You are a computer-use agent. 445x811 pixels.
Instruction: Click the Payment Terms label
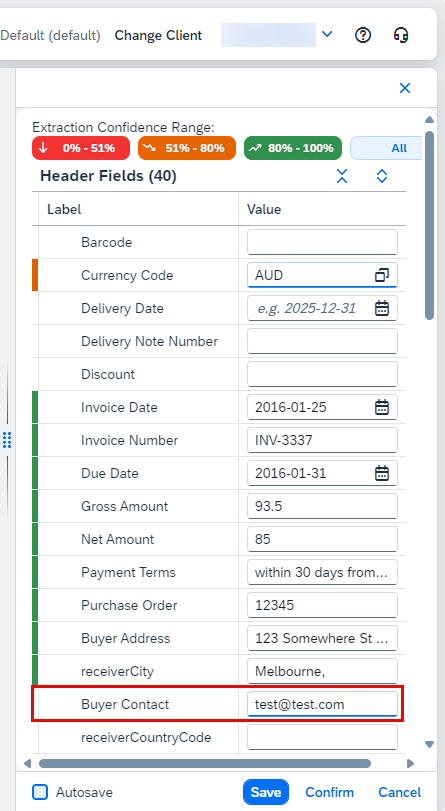coord(128,573)
